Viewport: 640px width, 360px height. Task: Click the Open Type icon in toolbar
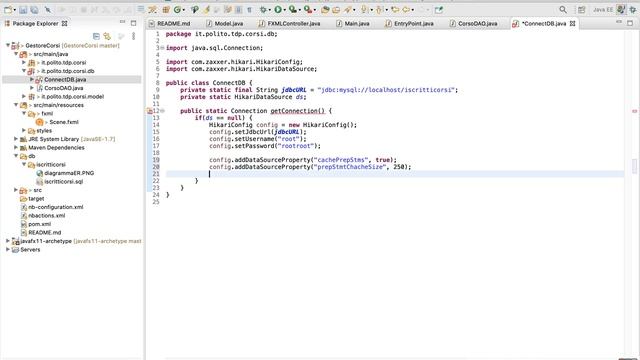point(325,10)
